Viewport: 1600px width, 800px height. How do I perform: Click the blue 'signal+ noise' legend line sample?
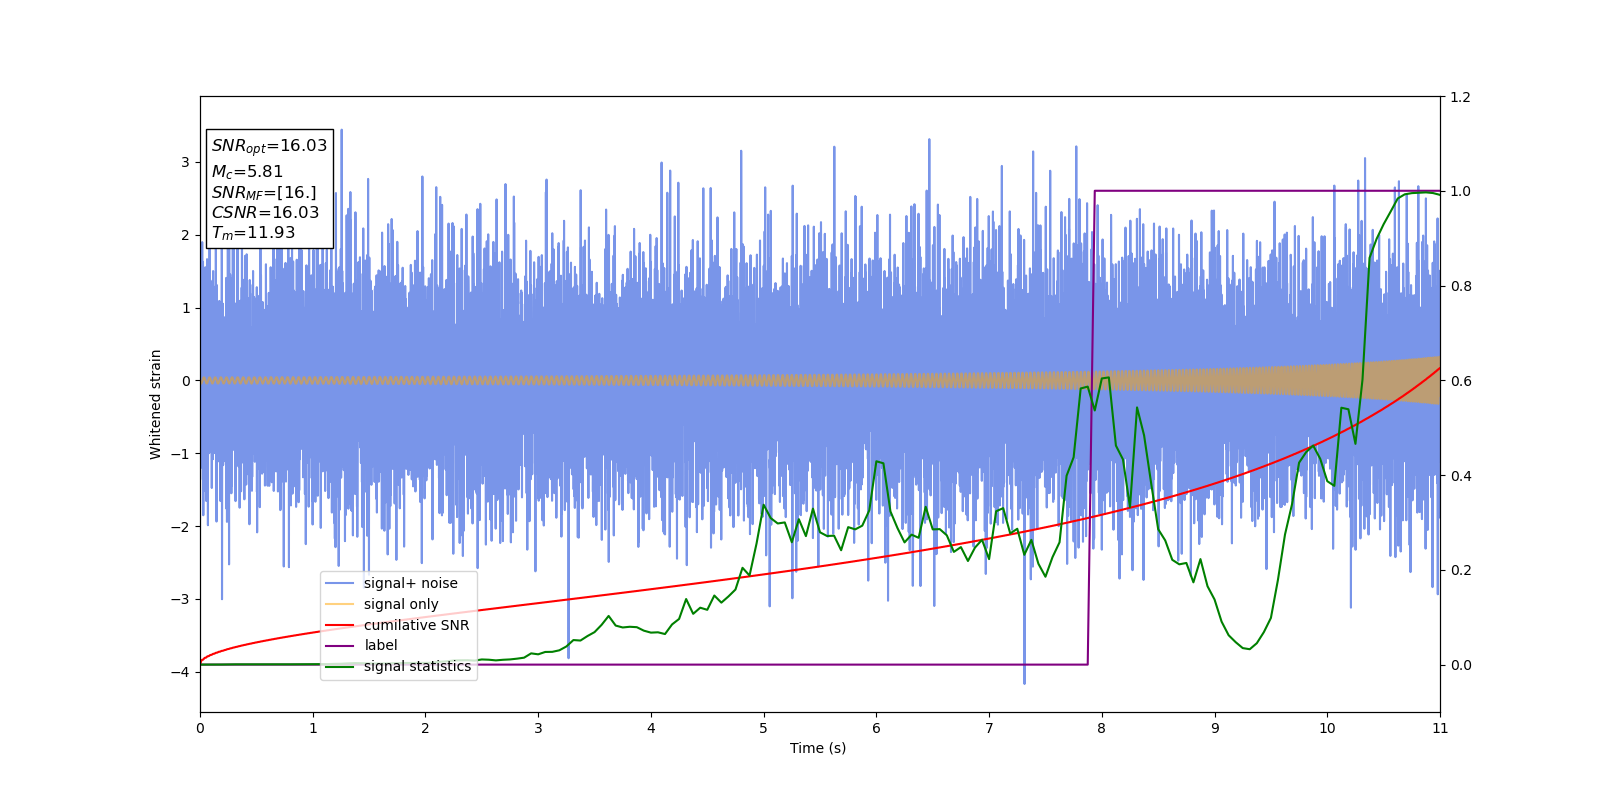340,583
